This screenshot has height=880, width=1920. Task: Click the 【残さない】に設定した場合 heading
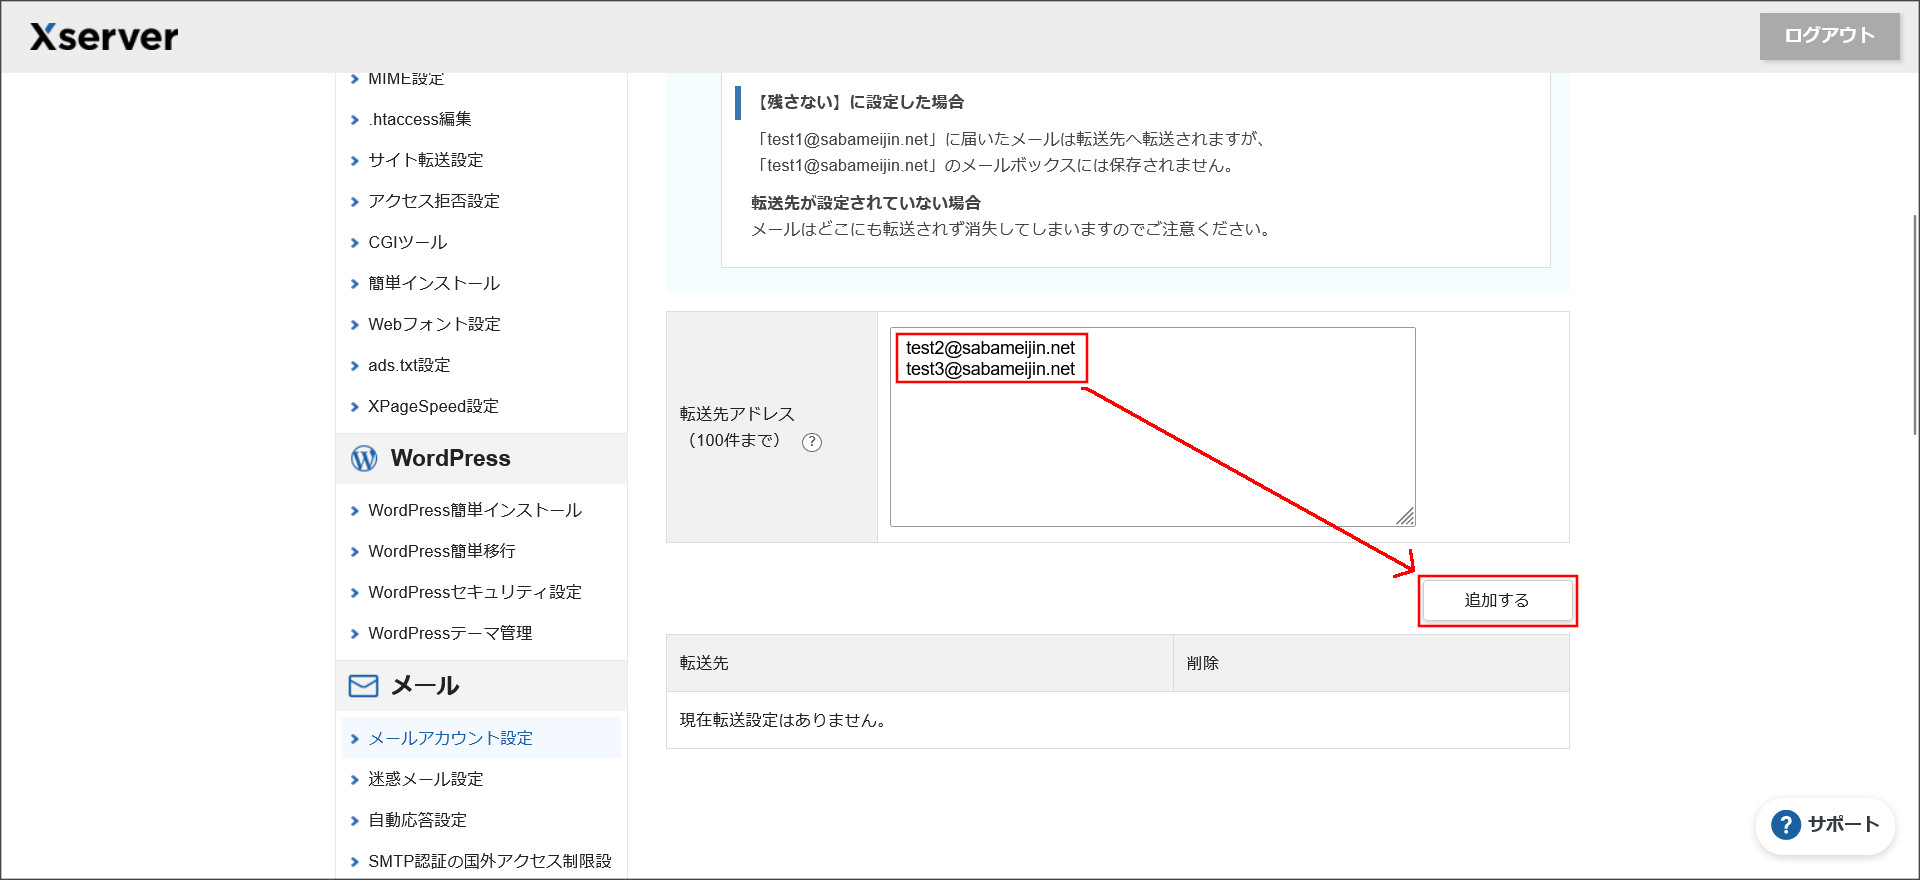click(x=858, y=102)
